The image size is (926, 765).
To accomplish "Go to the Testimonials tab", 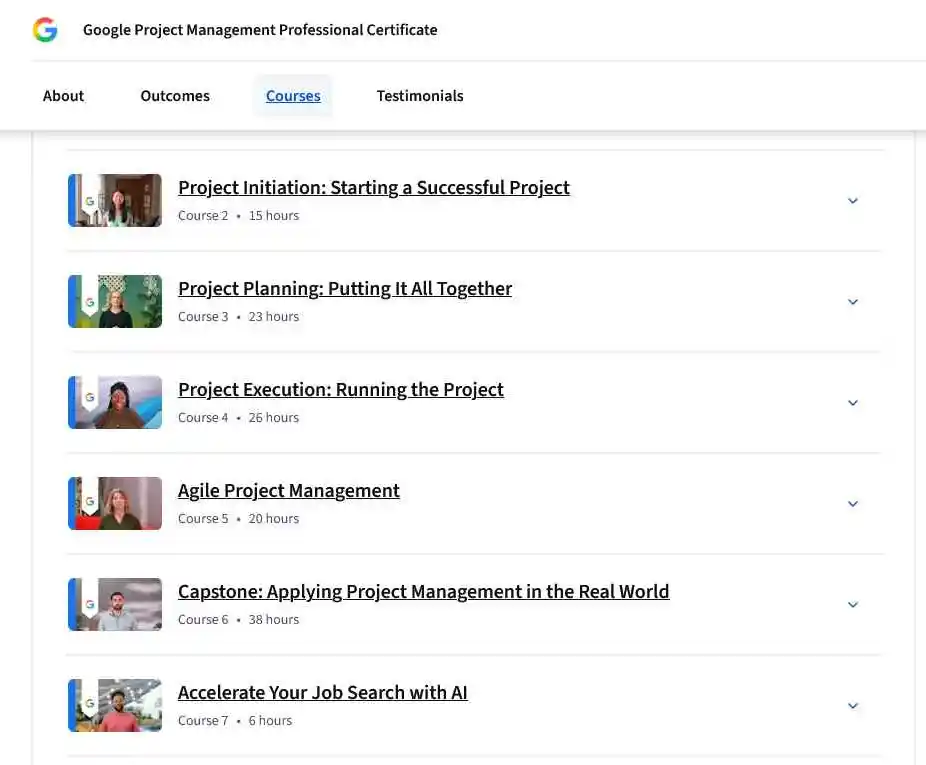I will (420, 96).
